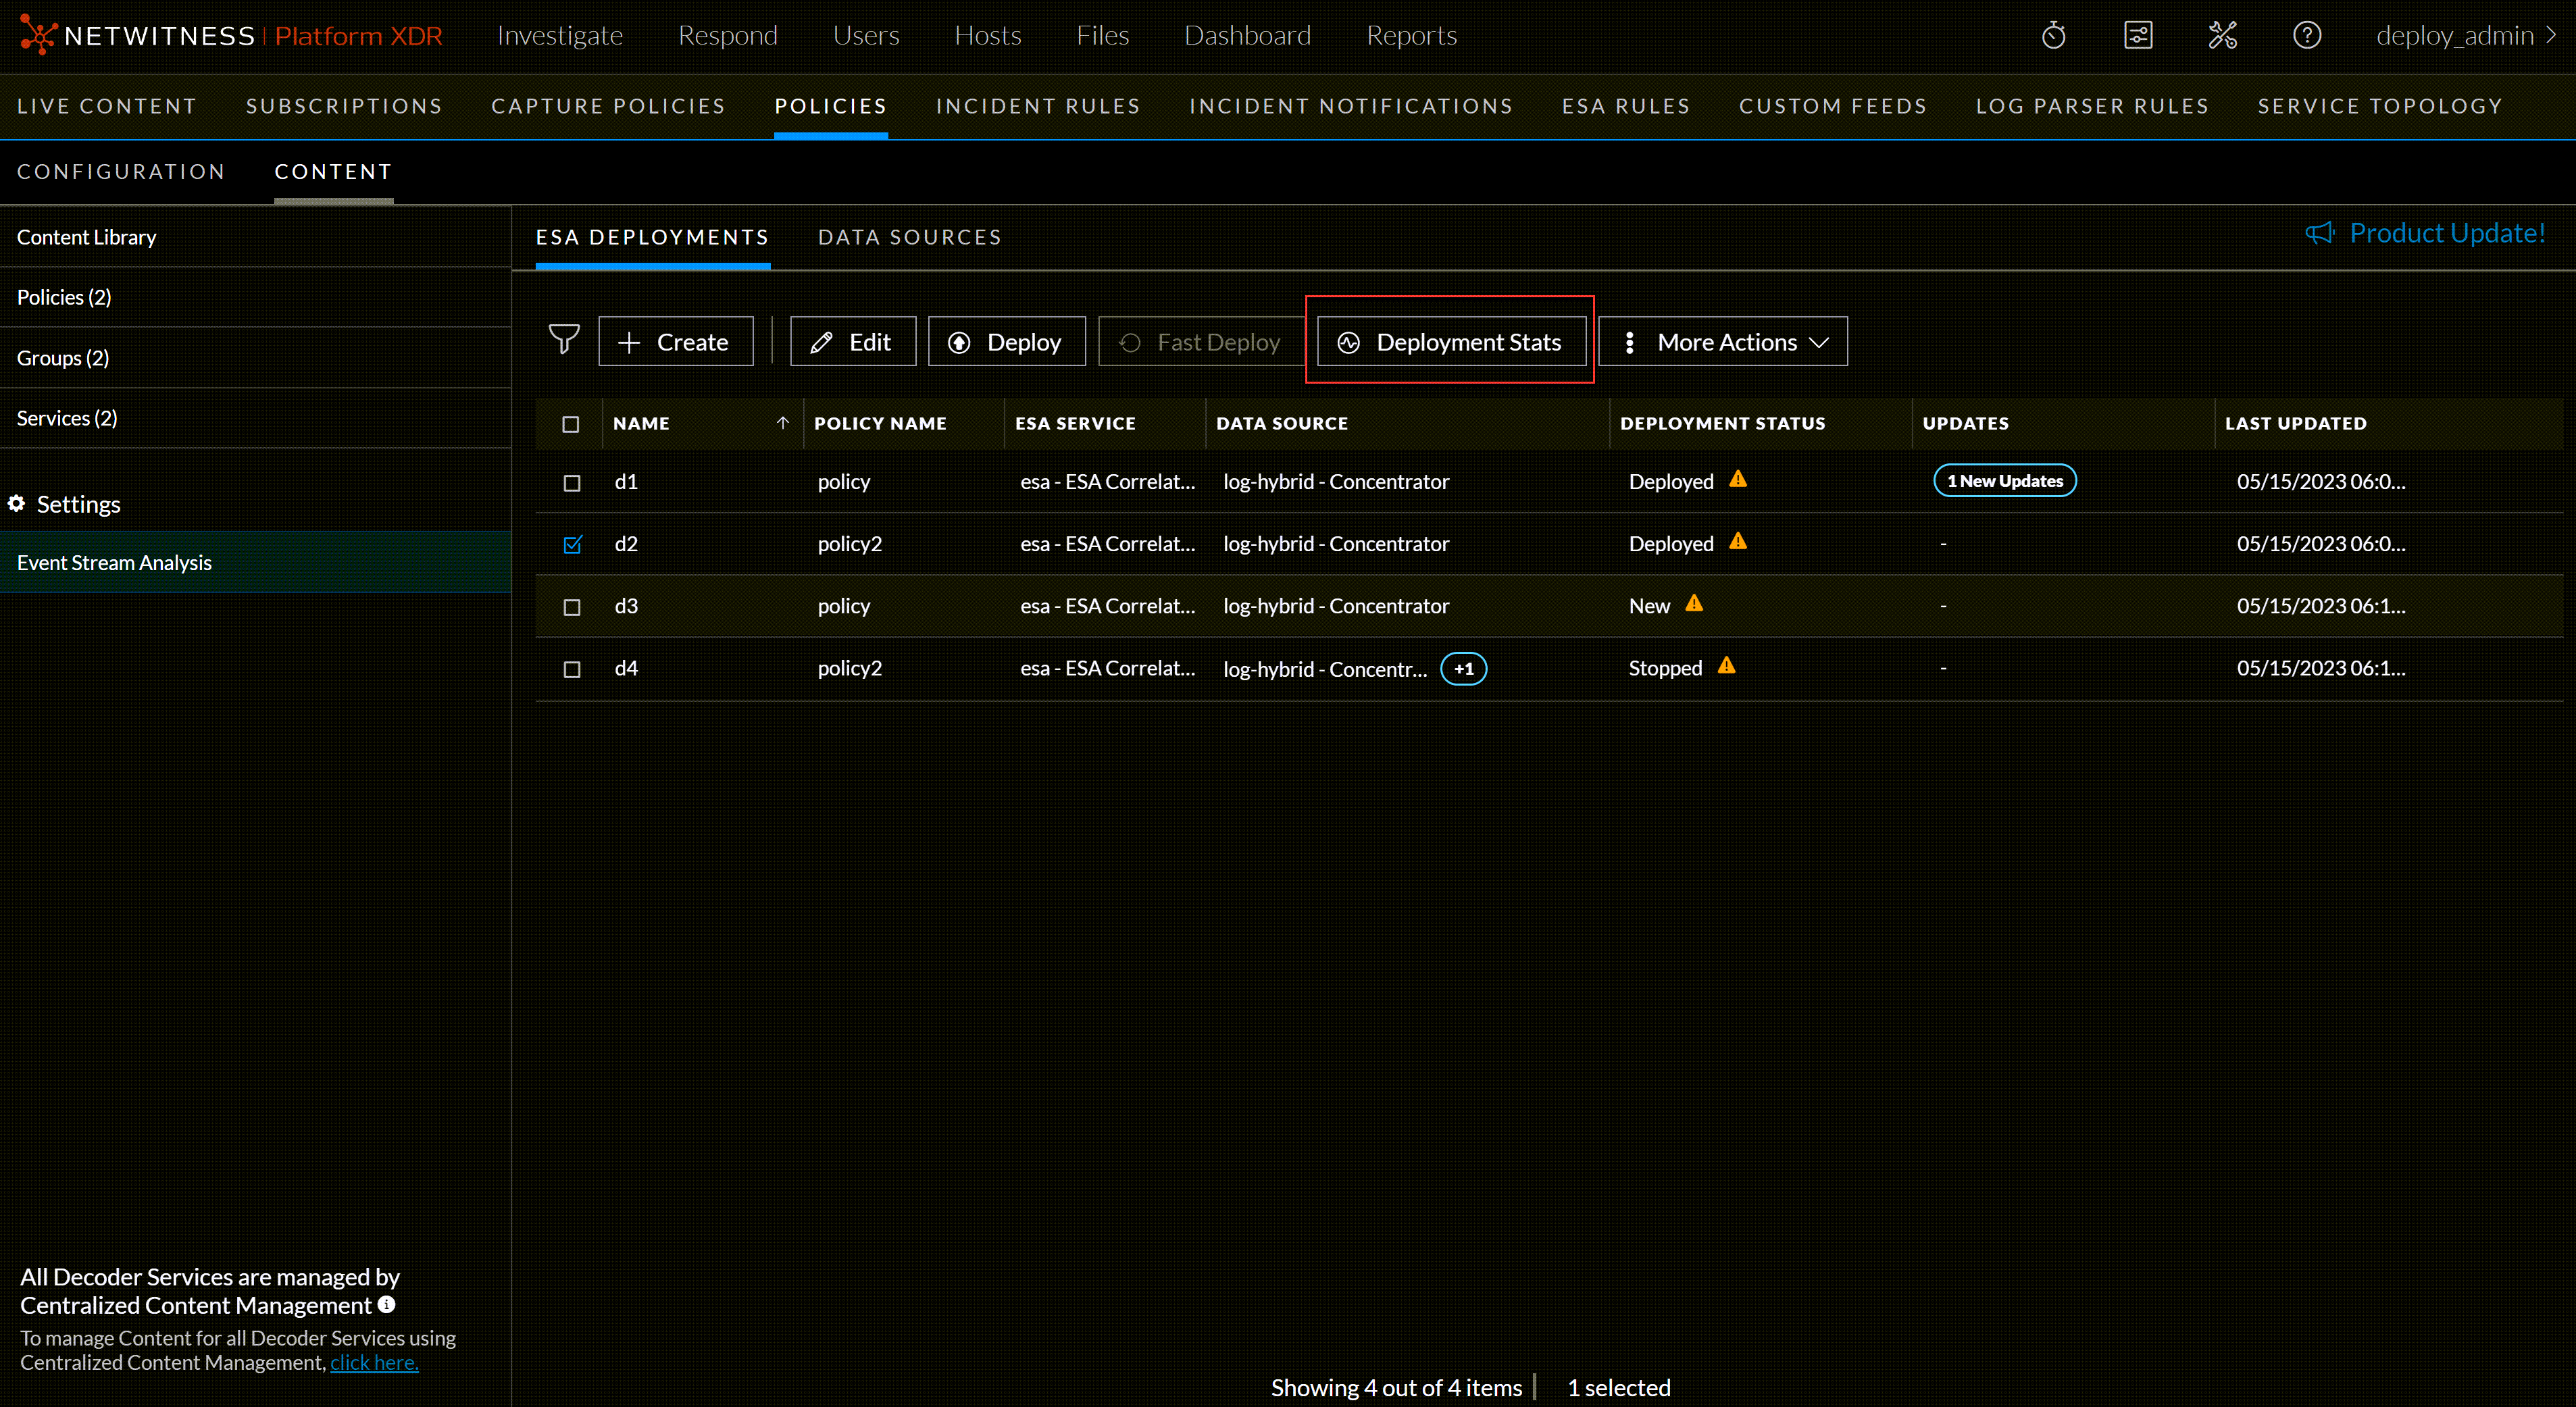2576x1407 pixels.
Task: Open help via the question mark icon
Action: click(2307, 35)
